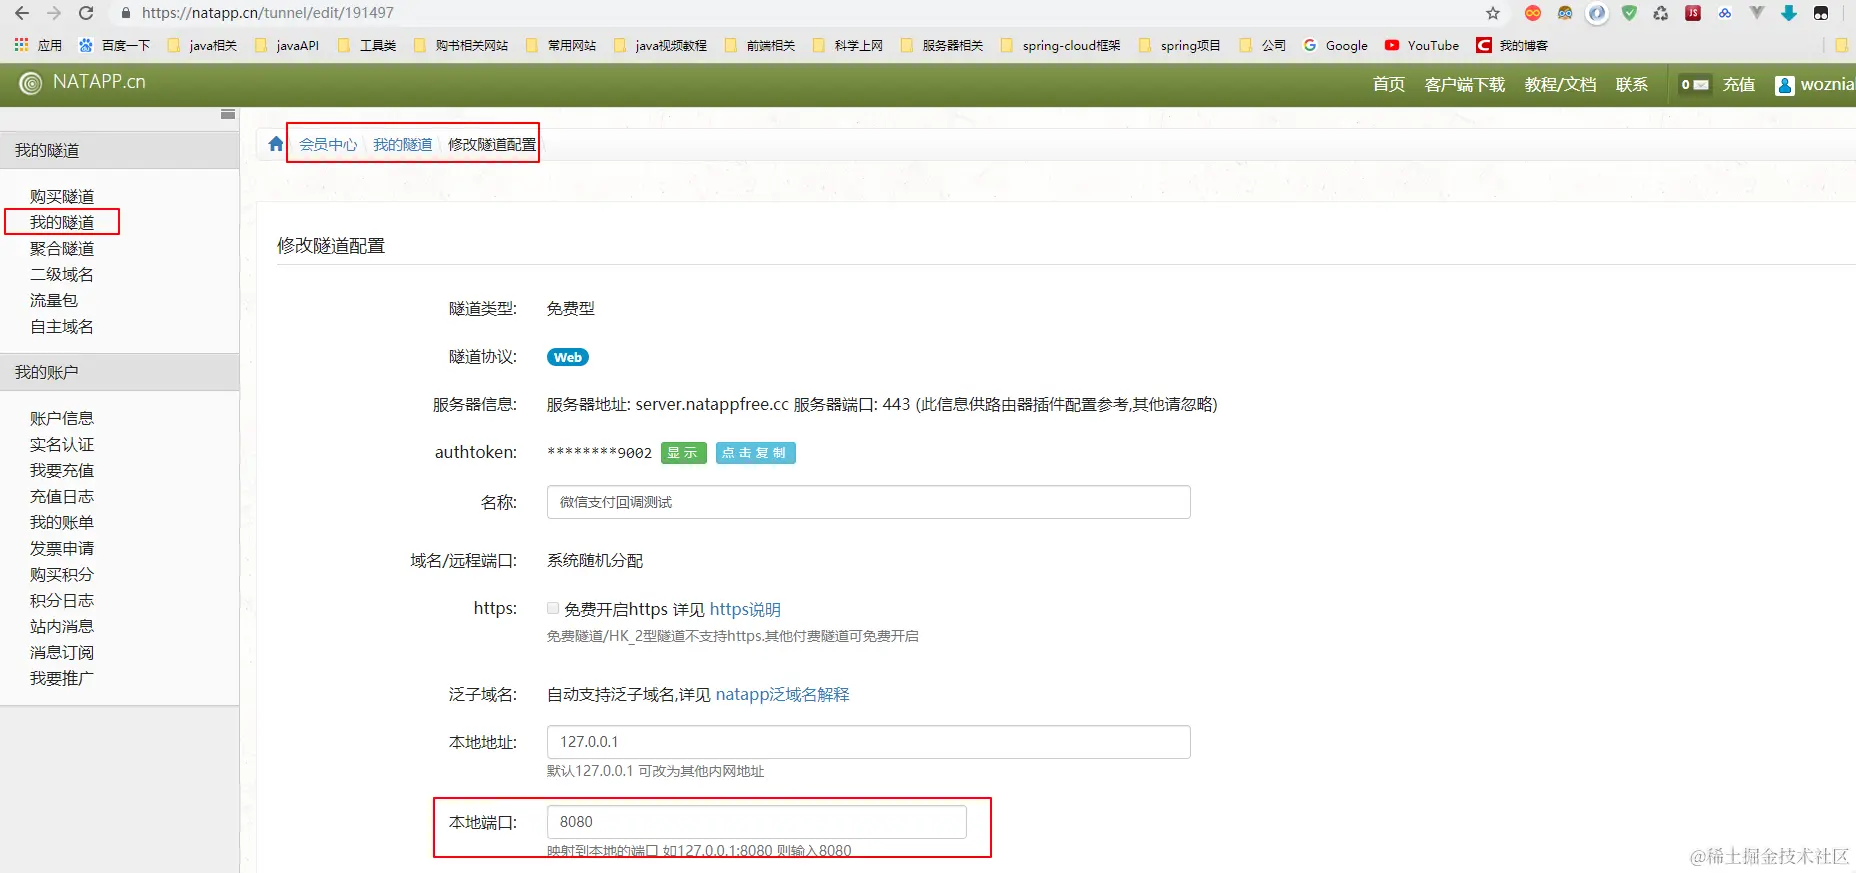The height and width of the screenshot is (873, 1856).
Task: Expand the 工具类 bookmark folder
Action: 367,45
